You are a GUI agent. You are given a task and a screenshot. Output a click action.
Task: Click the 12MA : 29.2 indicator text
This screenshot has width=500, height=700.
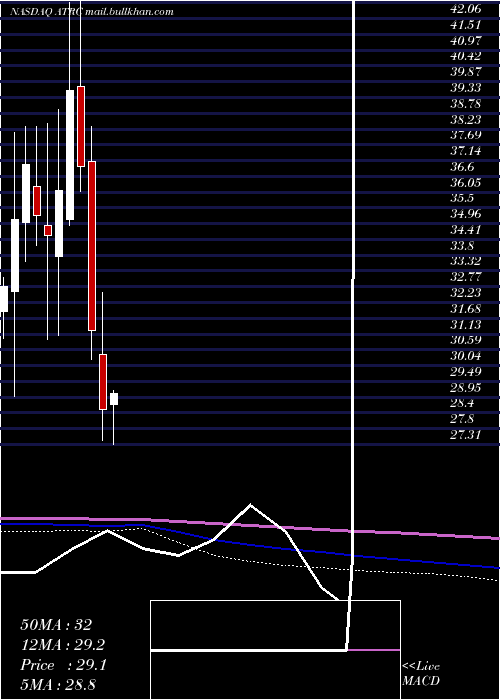pyautogui.click(x=62, y=645)
